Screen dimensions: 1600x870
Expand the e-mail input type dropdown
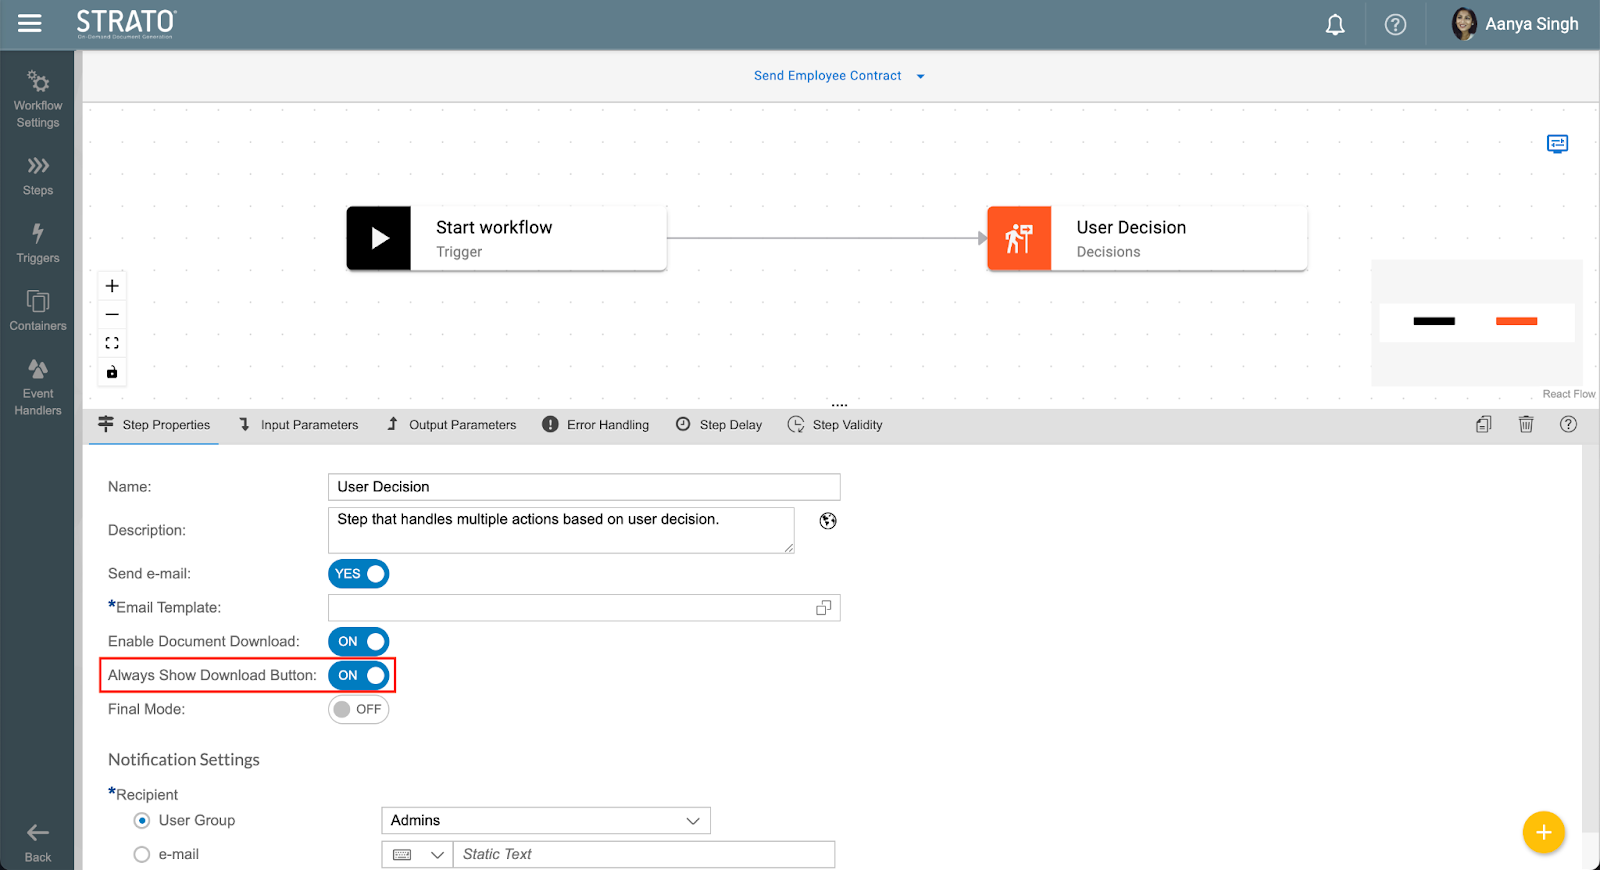[x=417, y=855]
